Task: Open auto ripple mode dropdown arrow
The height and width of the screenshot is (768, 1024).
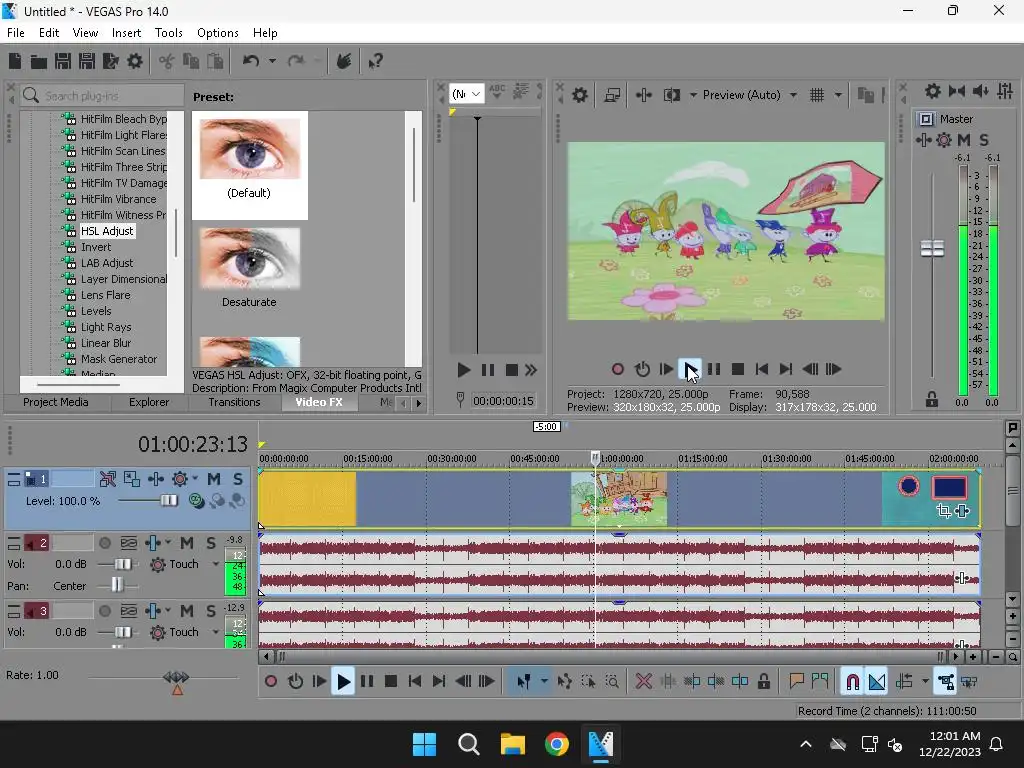Action: coord(925,682)
